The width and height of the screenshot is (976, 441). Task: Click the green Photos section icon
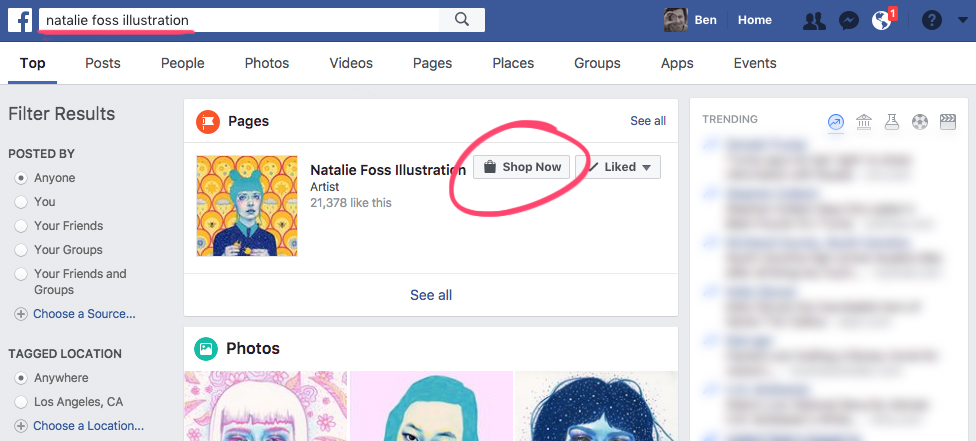pyautogui.click(x=205, y=349)
